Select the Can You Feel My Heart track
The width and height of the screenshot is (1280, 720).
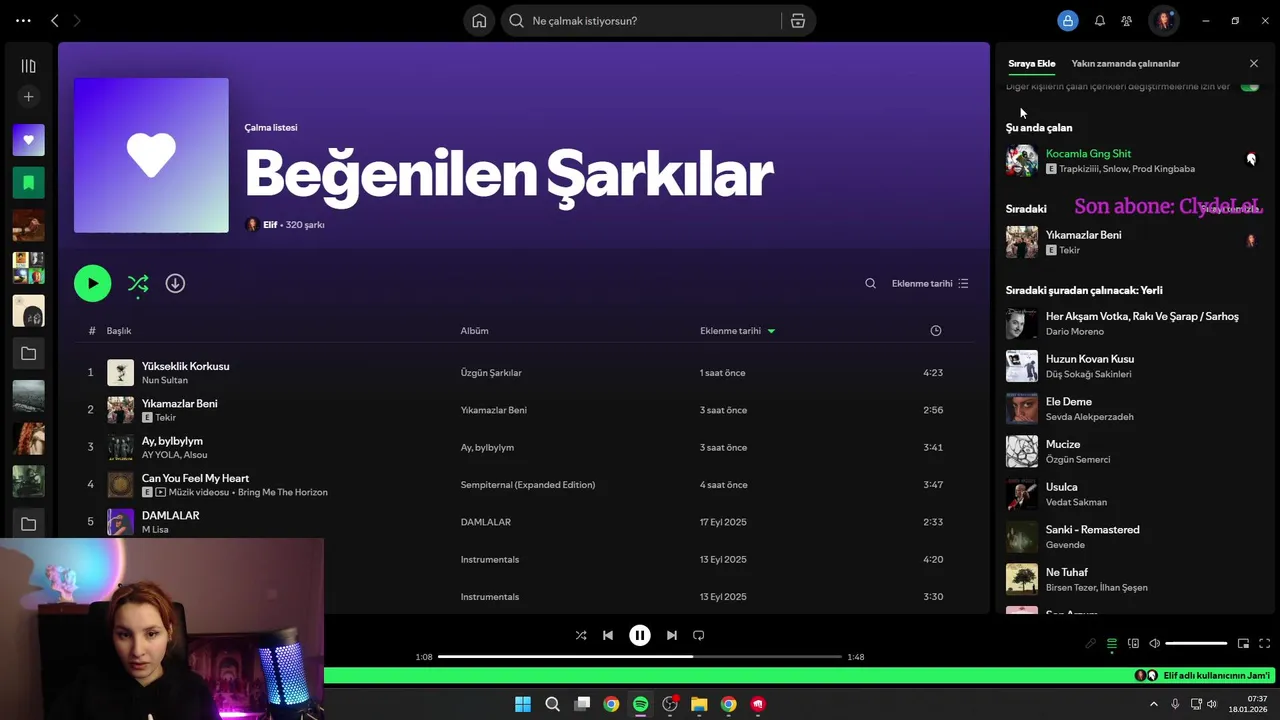524,485
